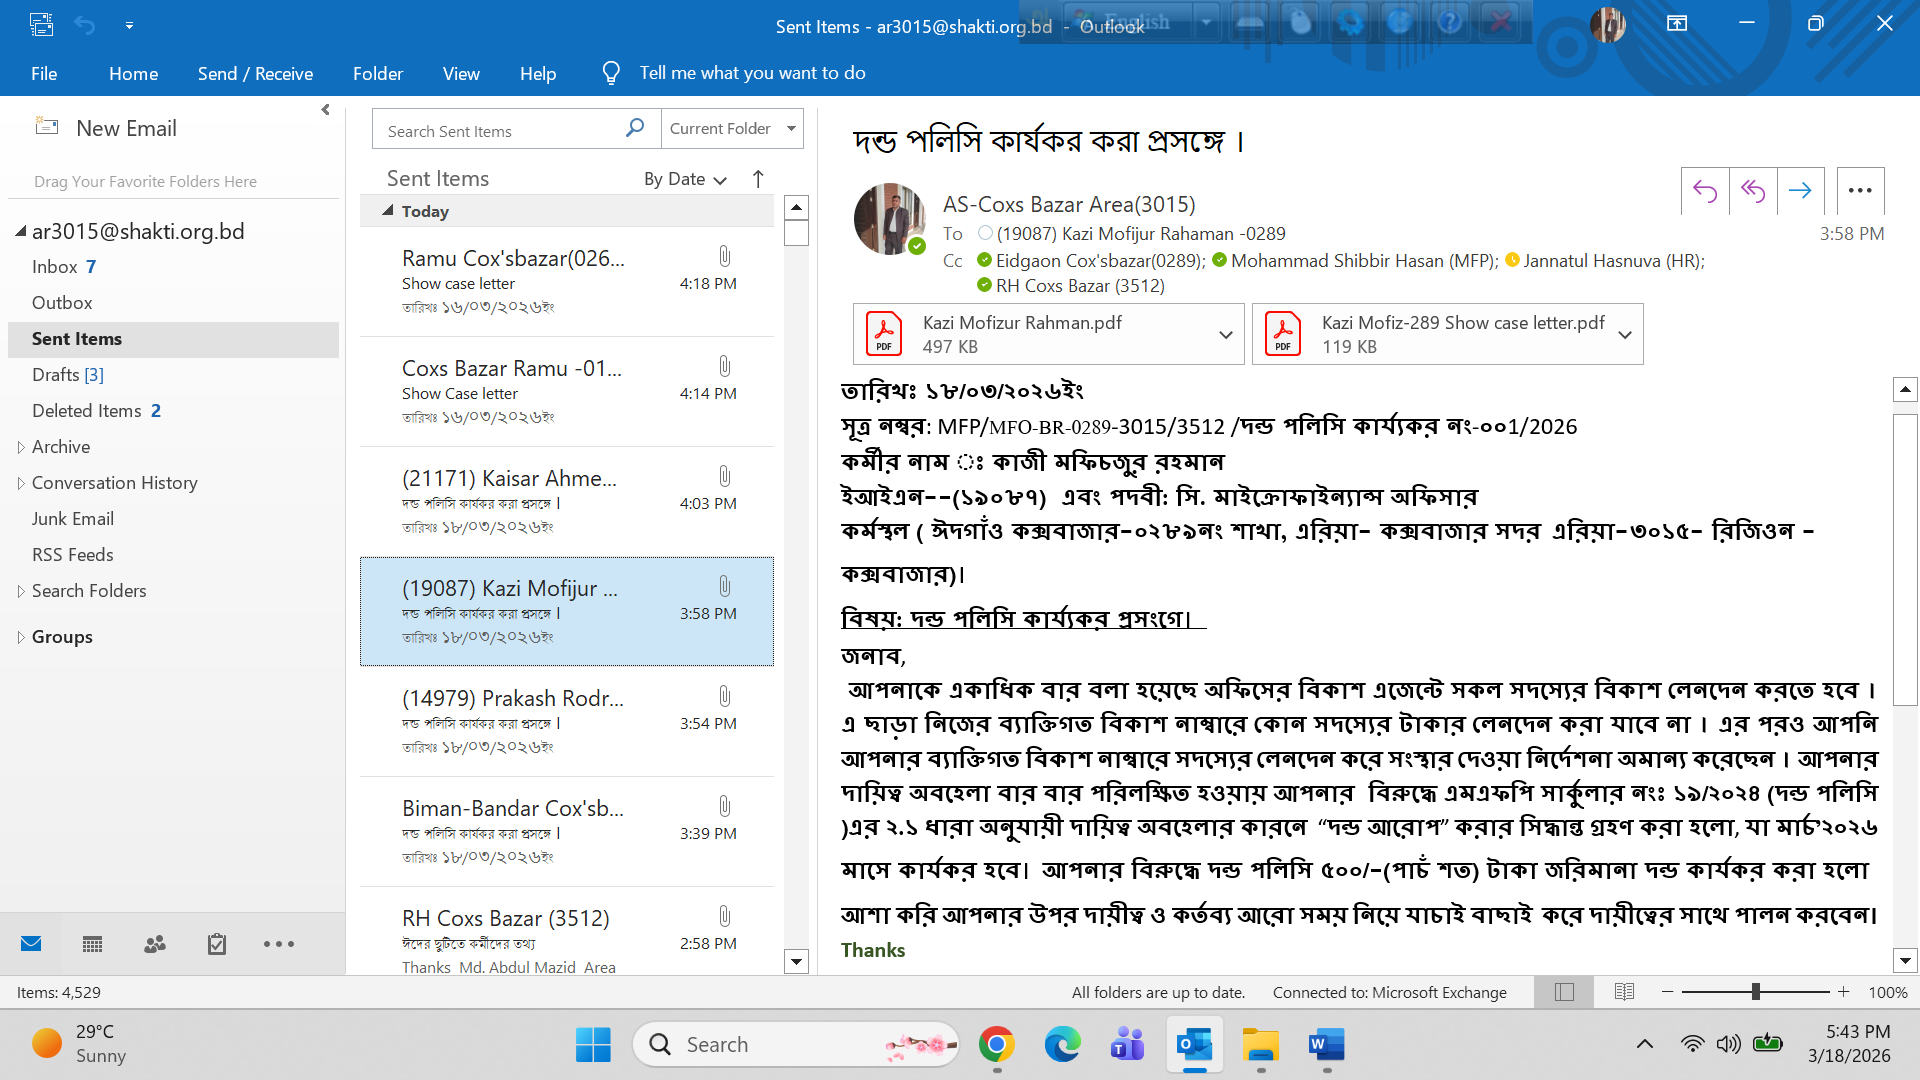Open the By Date sort dropdown
The image size is (1920, 1080).
tap(685, 179)
